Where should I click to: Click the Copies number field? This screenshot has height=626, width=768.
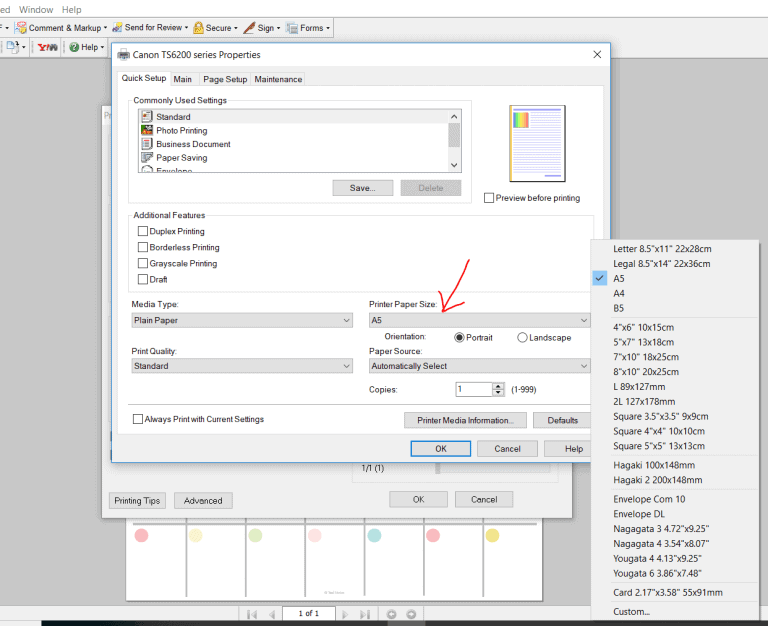474,389
